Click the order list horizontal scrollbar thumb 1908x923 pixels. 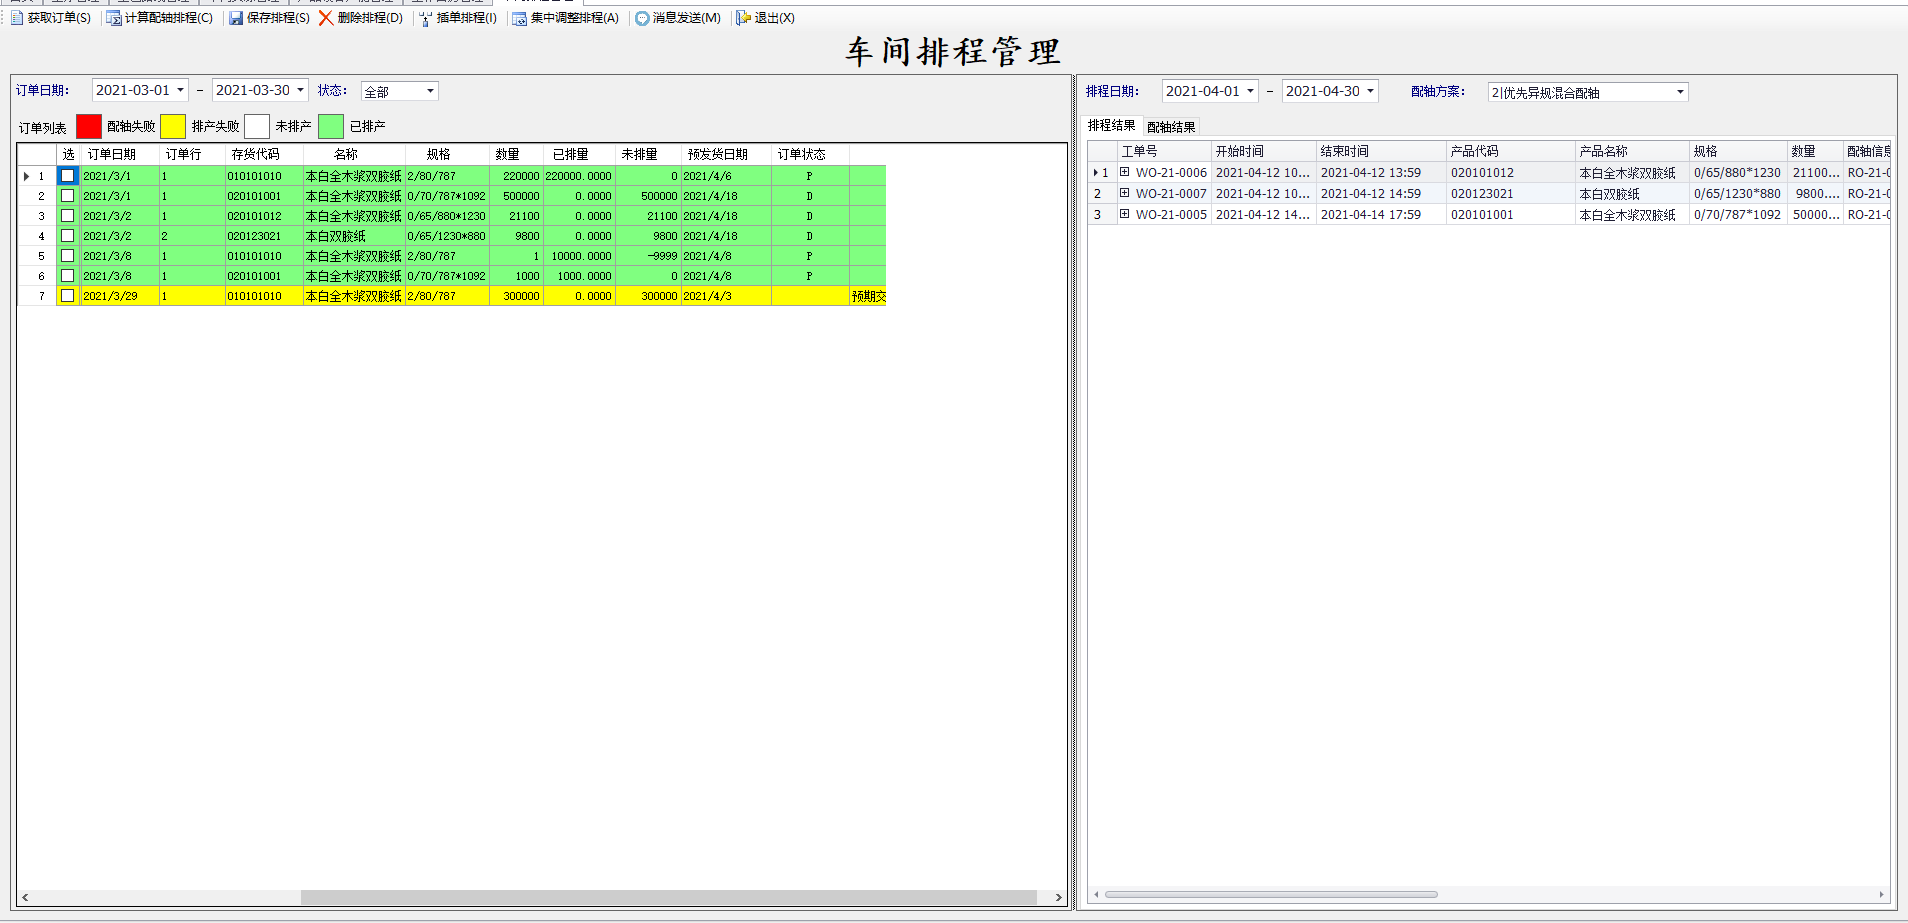pyautogui.click(x=668, y=897)
